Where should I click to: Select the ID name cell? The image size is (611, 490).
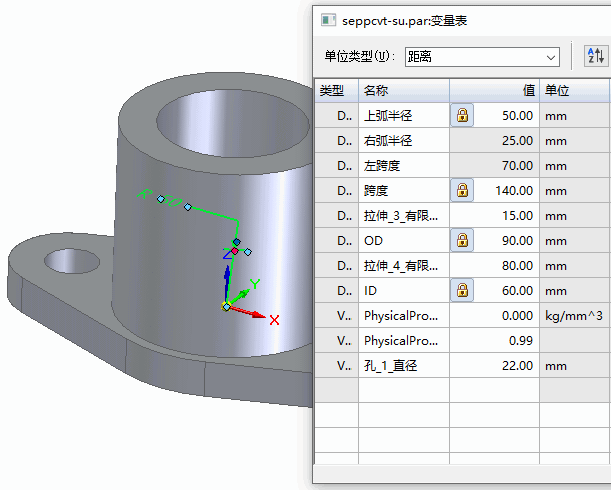[x=404, y=290]
